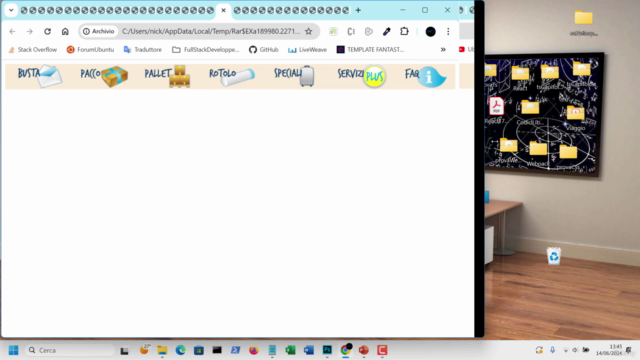Click the Archivio site info chip
The width and height of the screenshot is (640, 360).
point(98,31)
